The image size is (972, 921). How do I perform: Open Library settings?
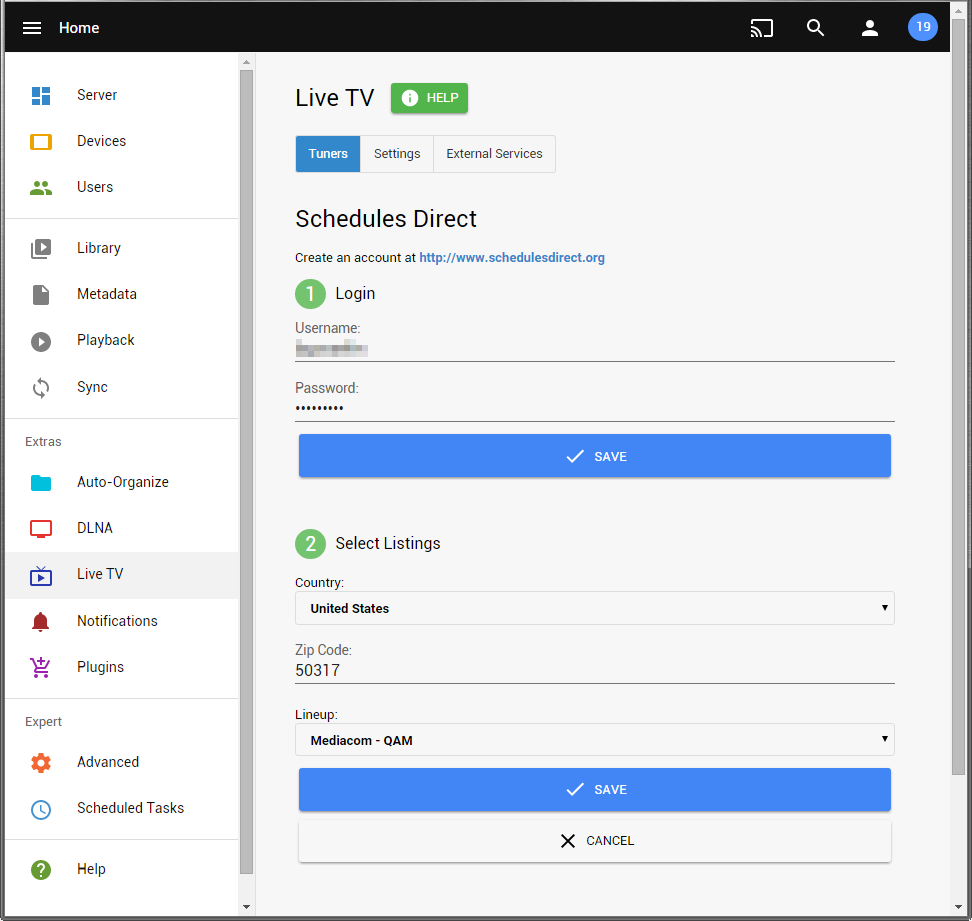(122, 249)
